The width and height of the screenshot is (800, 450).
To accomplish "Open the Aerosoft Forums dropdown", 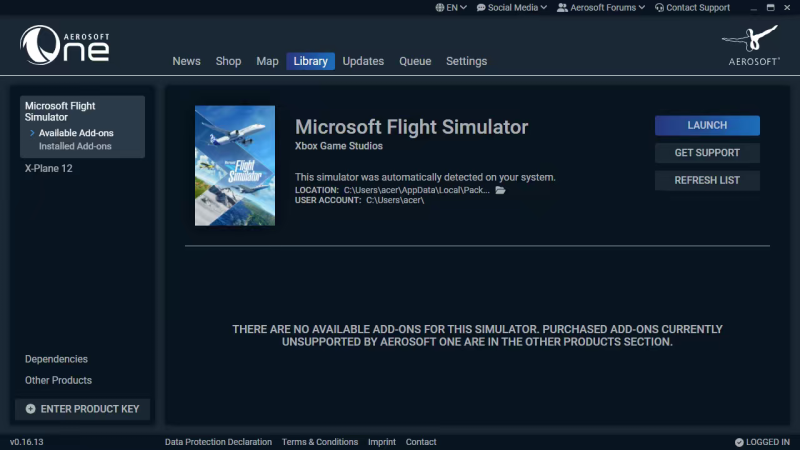I will pyautogui.click(x=602, y=8).
